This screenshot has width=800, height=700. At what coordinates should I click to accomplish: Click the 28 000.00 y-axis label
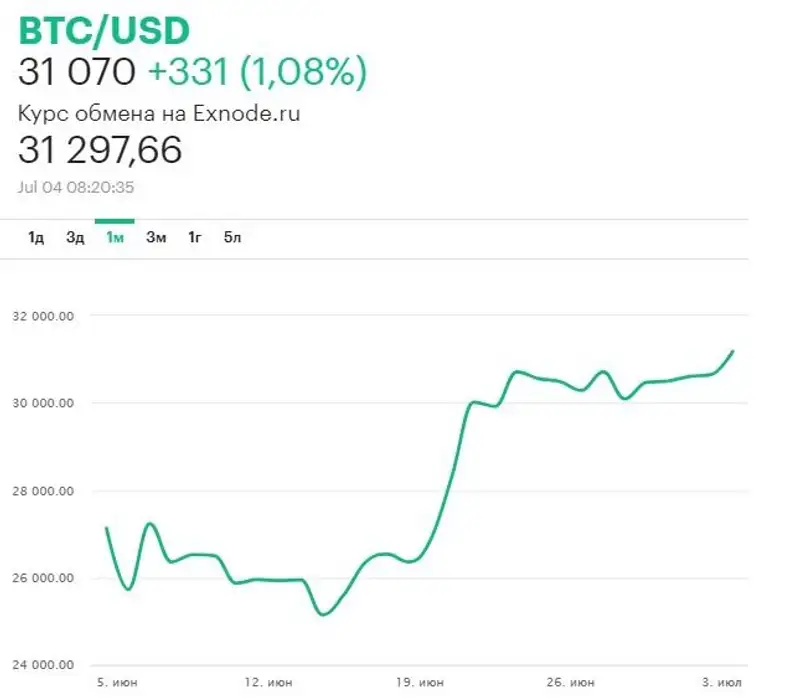coord(42,491)
